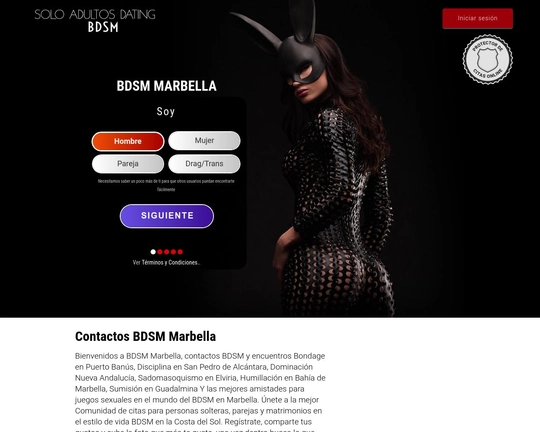Choose the Pareja option

tap(128, 164)
